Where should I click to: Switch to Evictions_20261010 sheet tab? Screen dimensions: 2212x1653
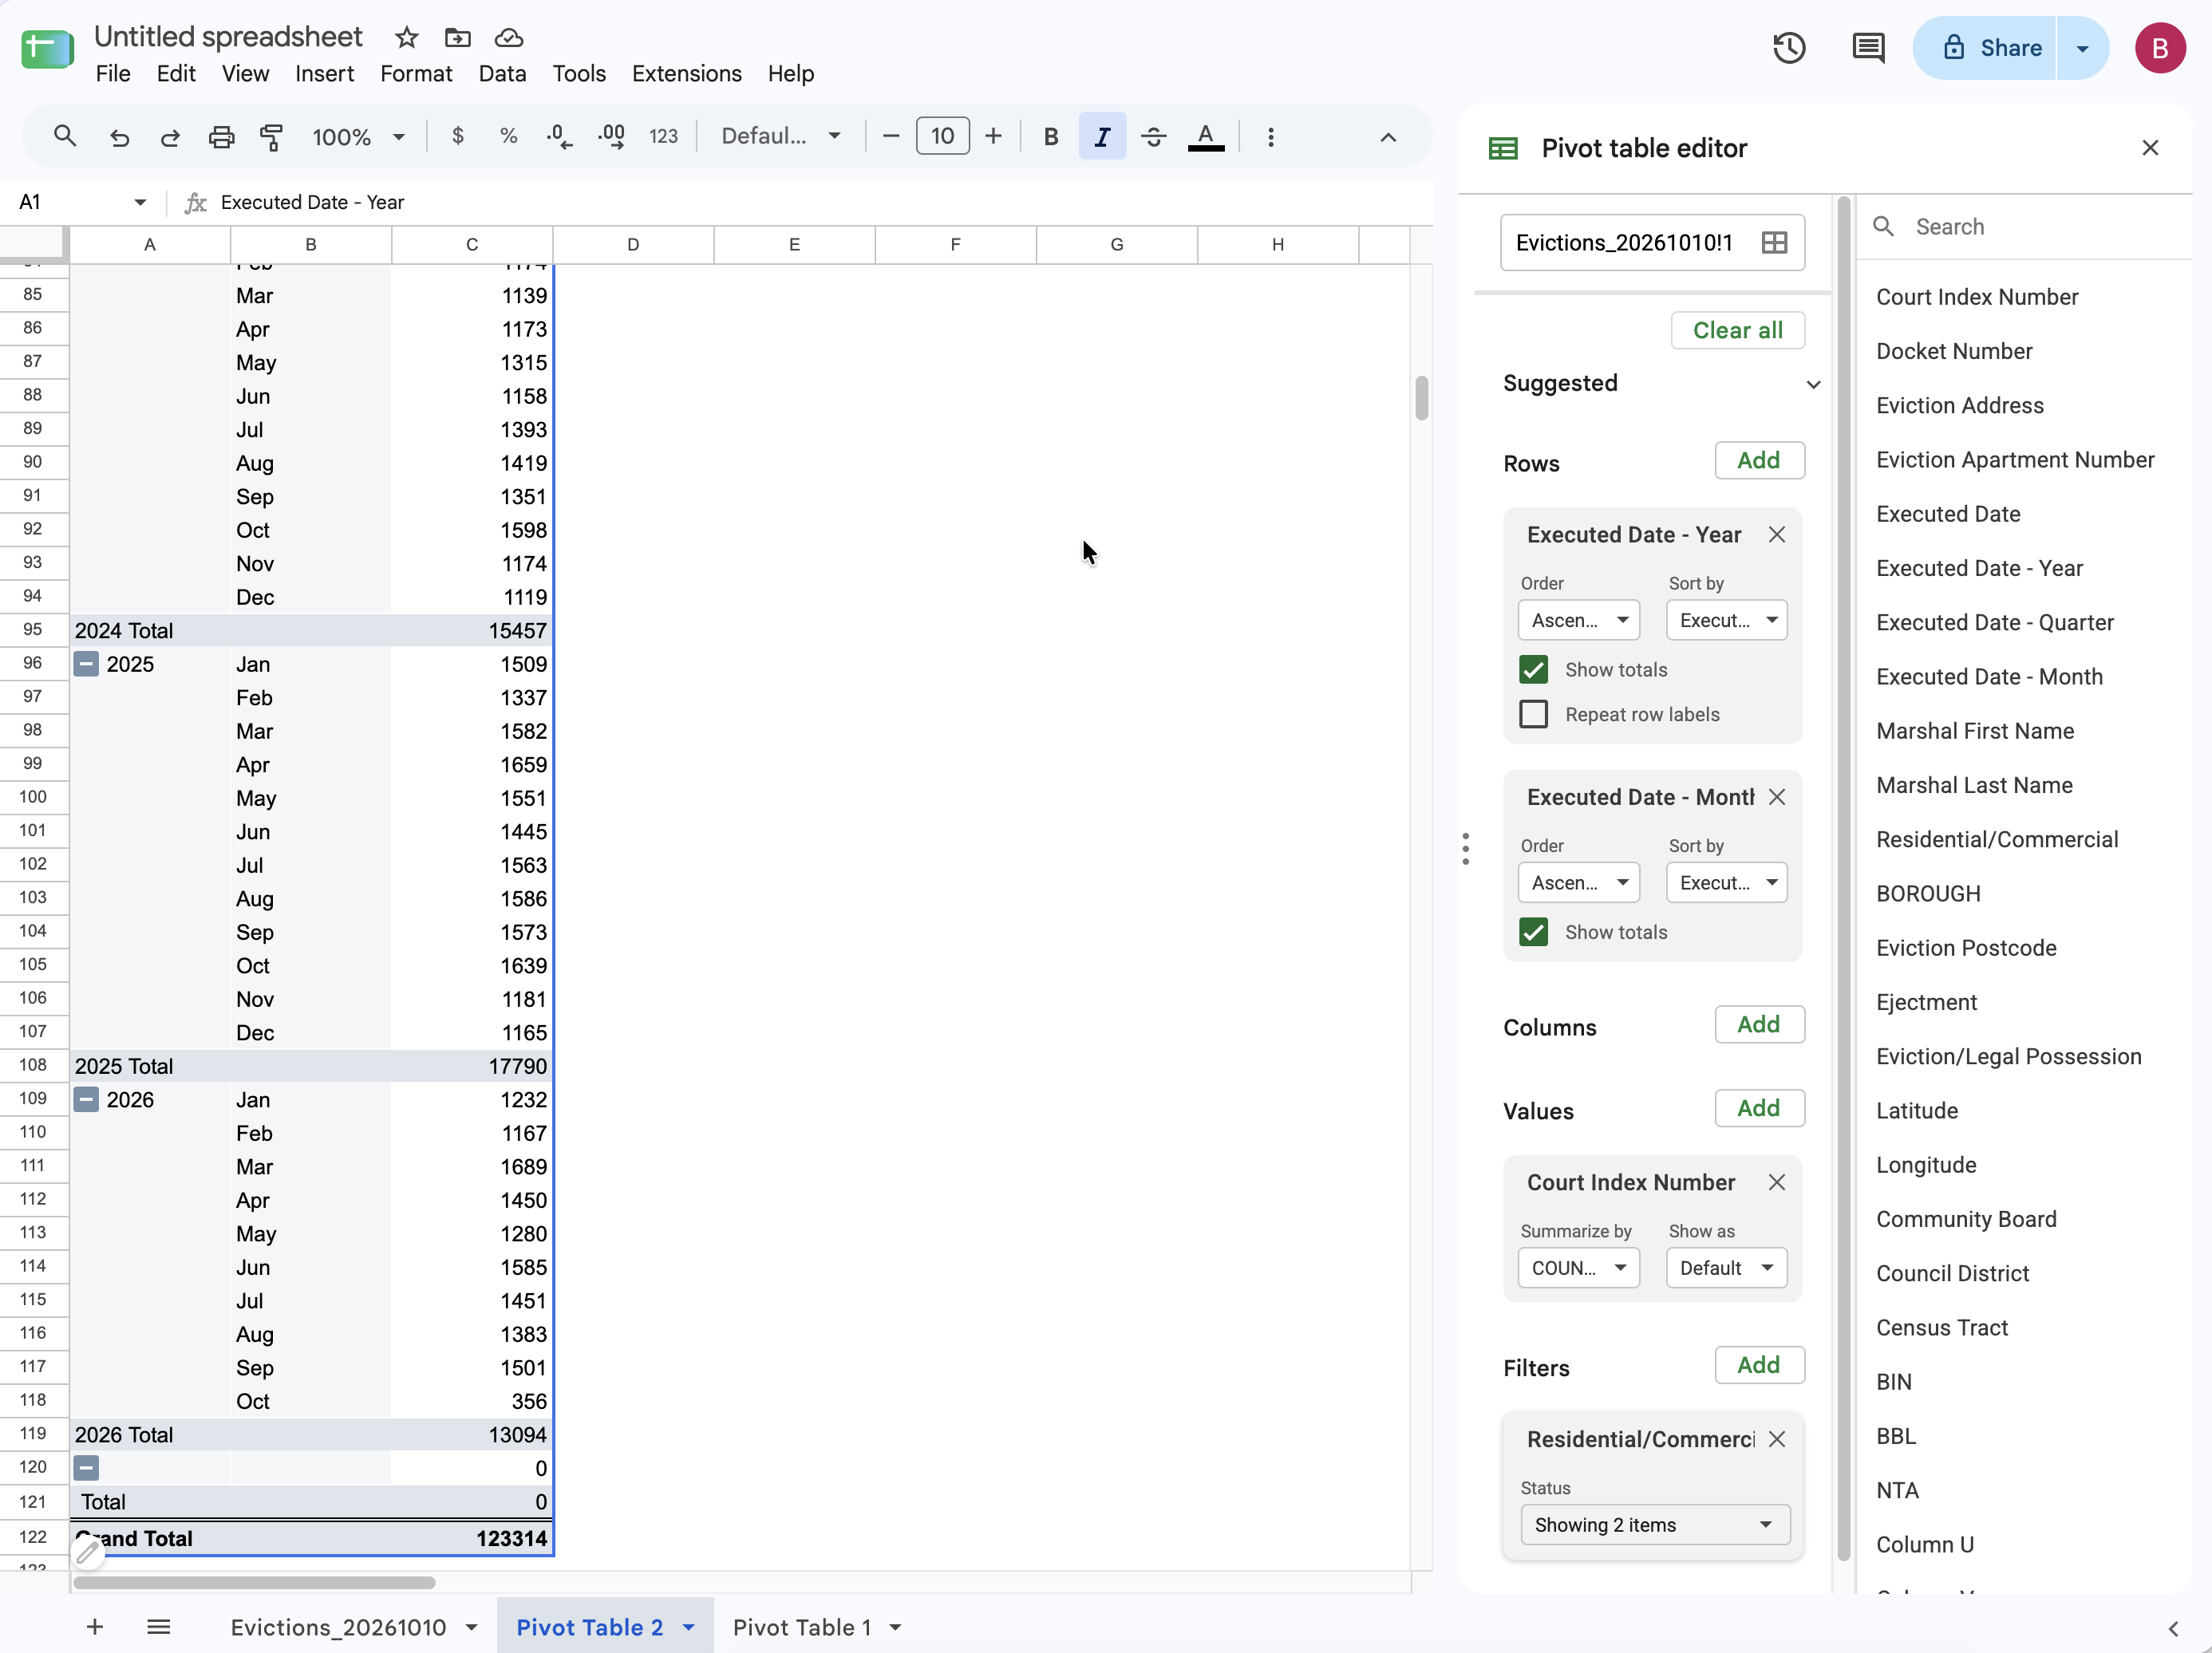(338, 1627)
